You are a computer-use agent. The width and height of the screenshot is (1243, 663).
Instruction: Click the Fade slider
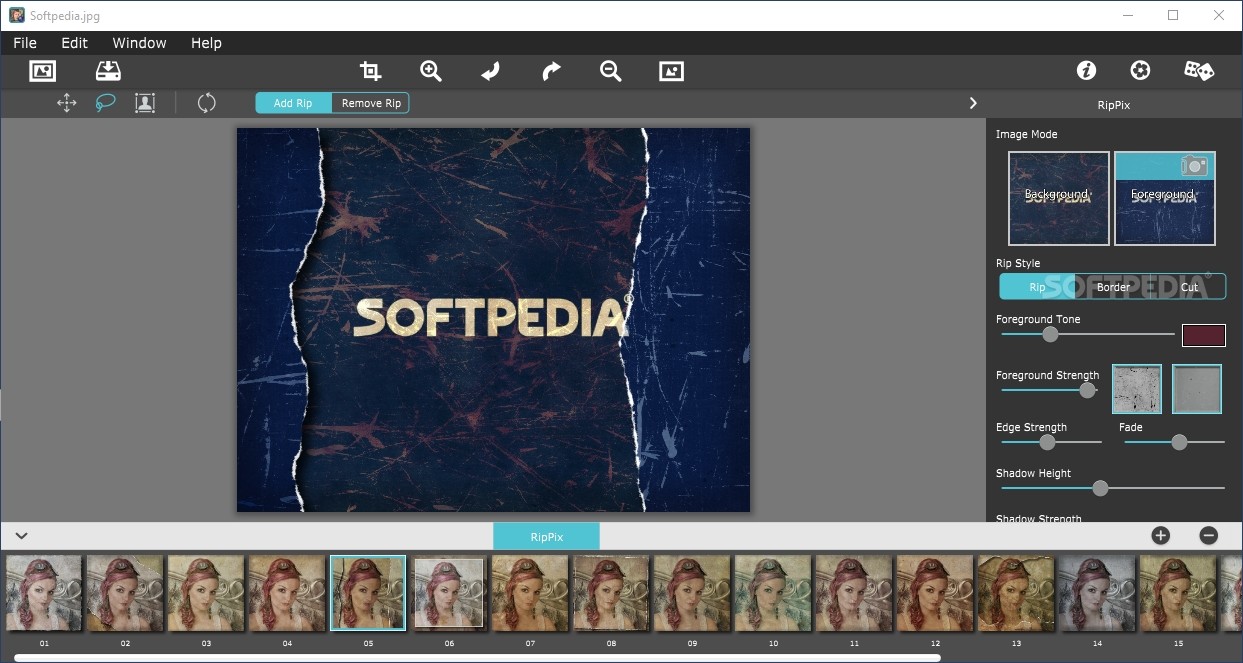[1173, 442]
